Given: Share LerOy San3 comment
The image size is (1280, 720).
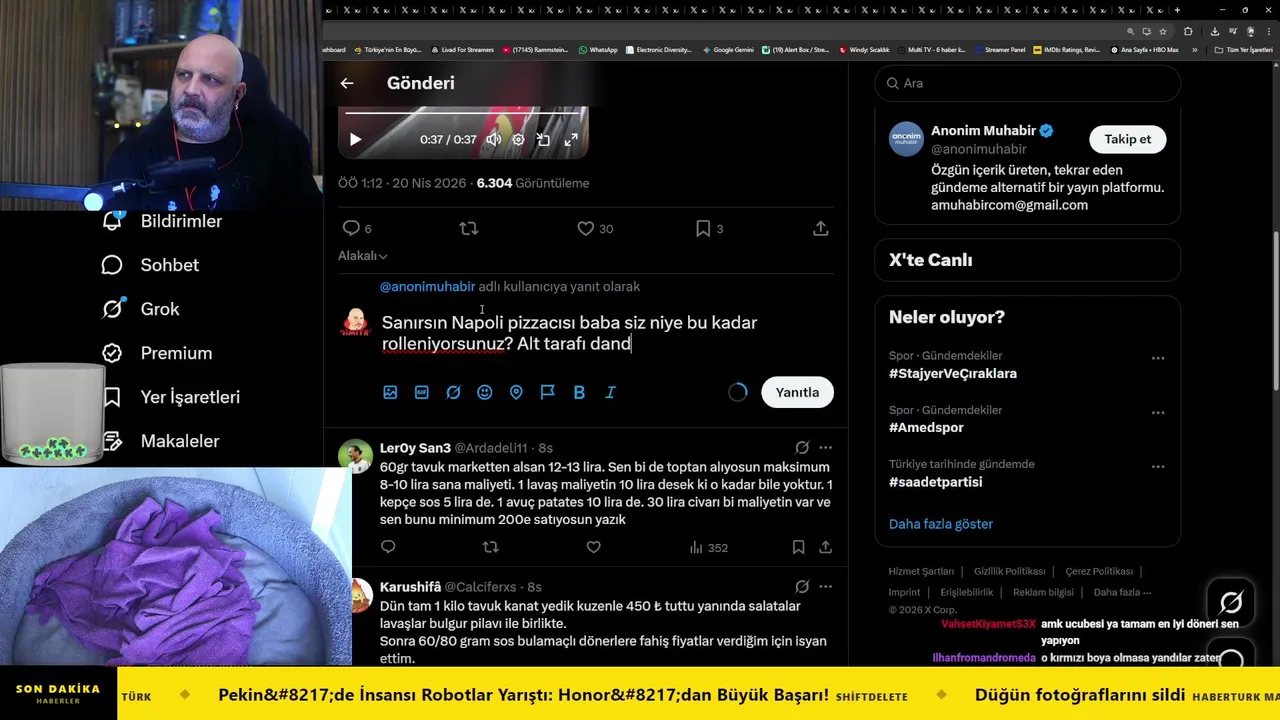Looking at the screenshot, I should click(825, 547).
